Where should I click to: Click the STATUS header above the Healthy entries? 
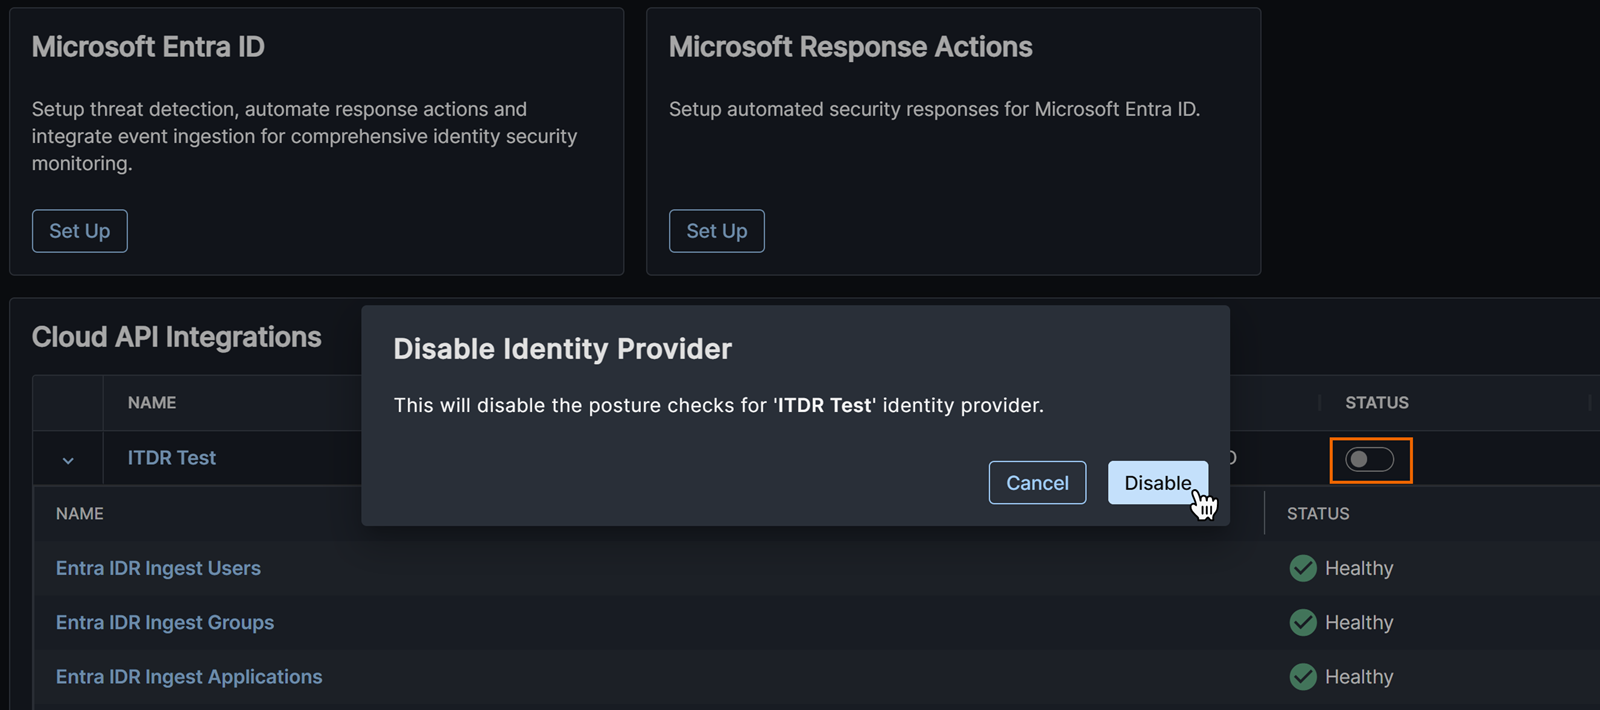1318,514
